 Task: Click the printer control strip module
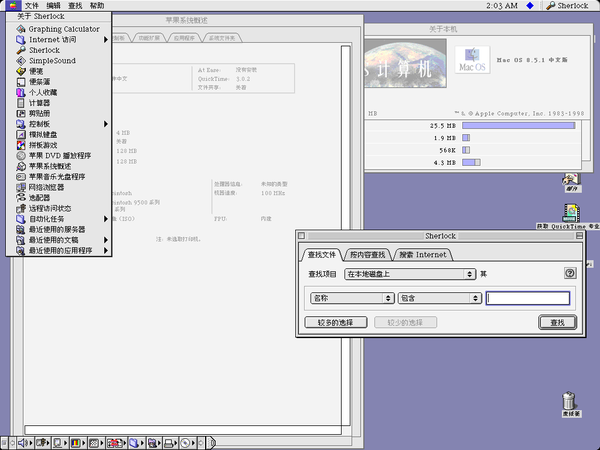169,443
